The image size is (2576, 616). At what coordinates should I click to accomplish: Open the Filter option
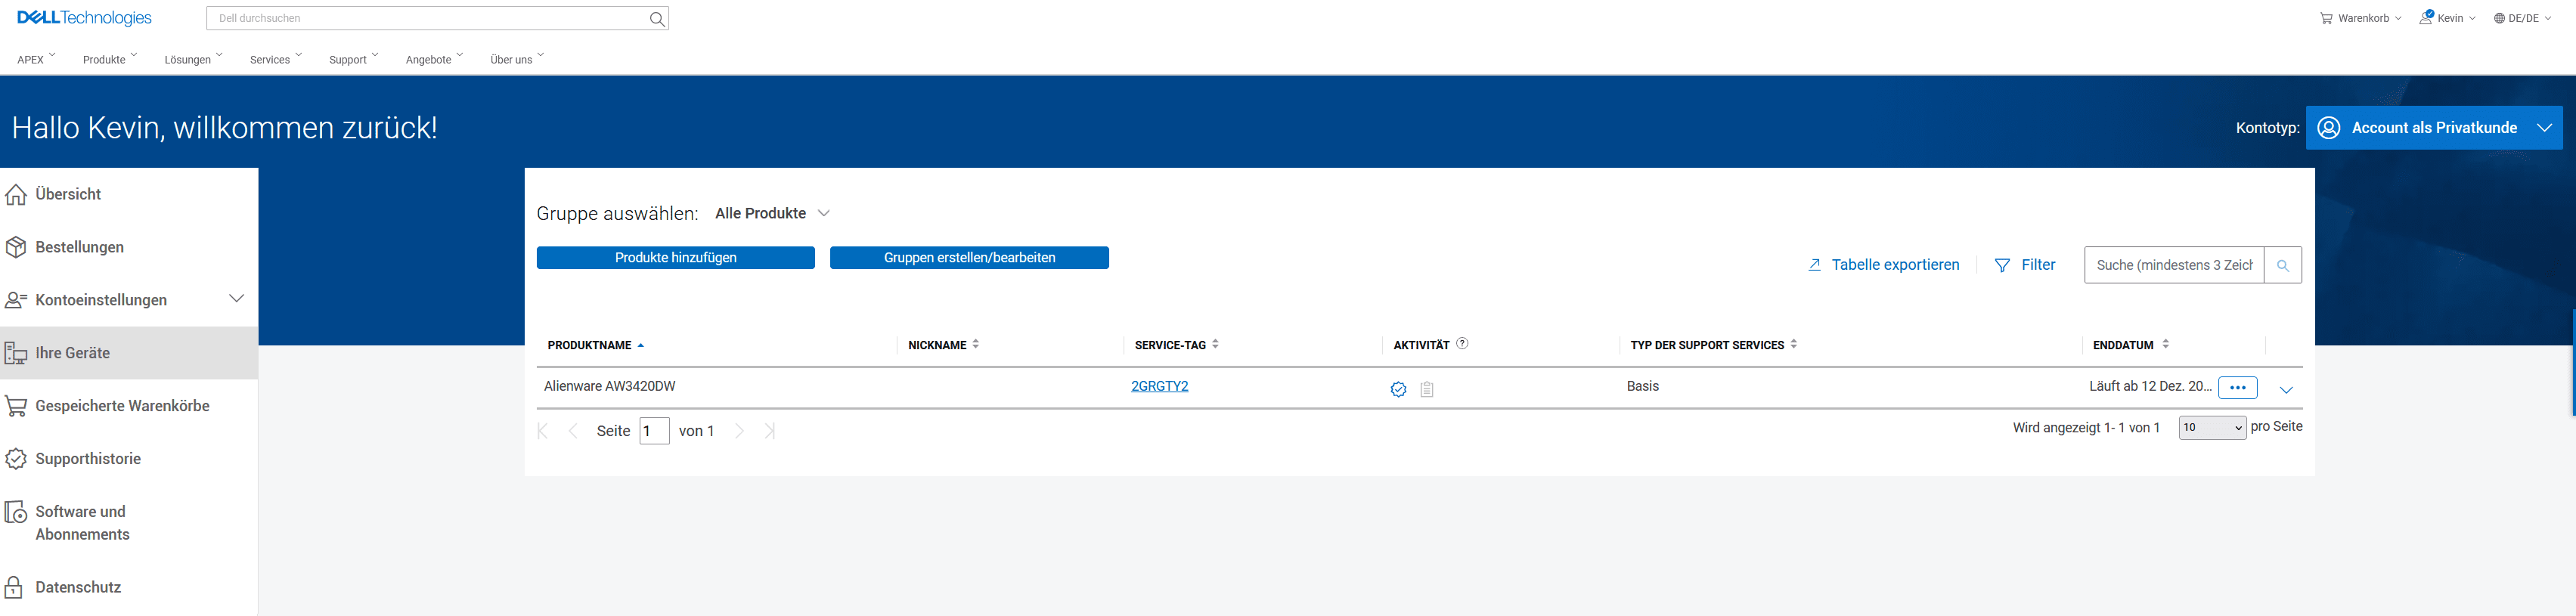(2025, 265)
